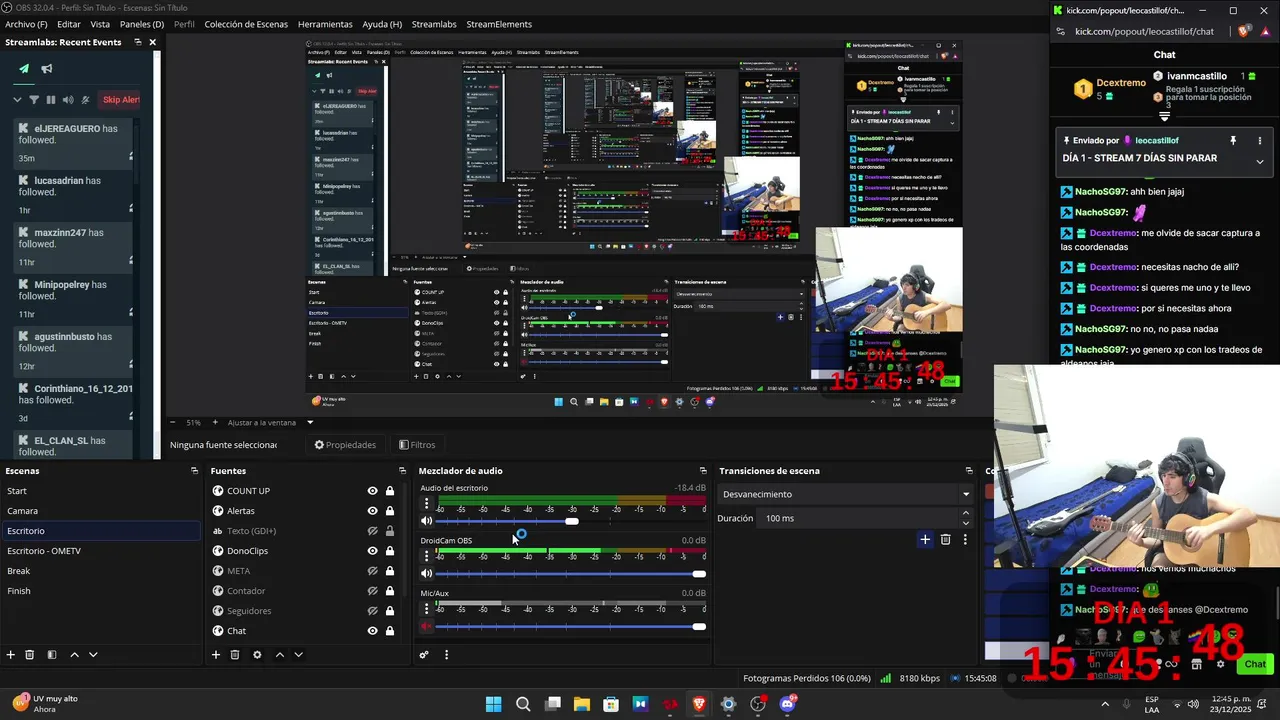Image resolution: width=1280 pixels, height=720 pixels.
Task: Open Vista menu
Action: tap(100, 24)
